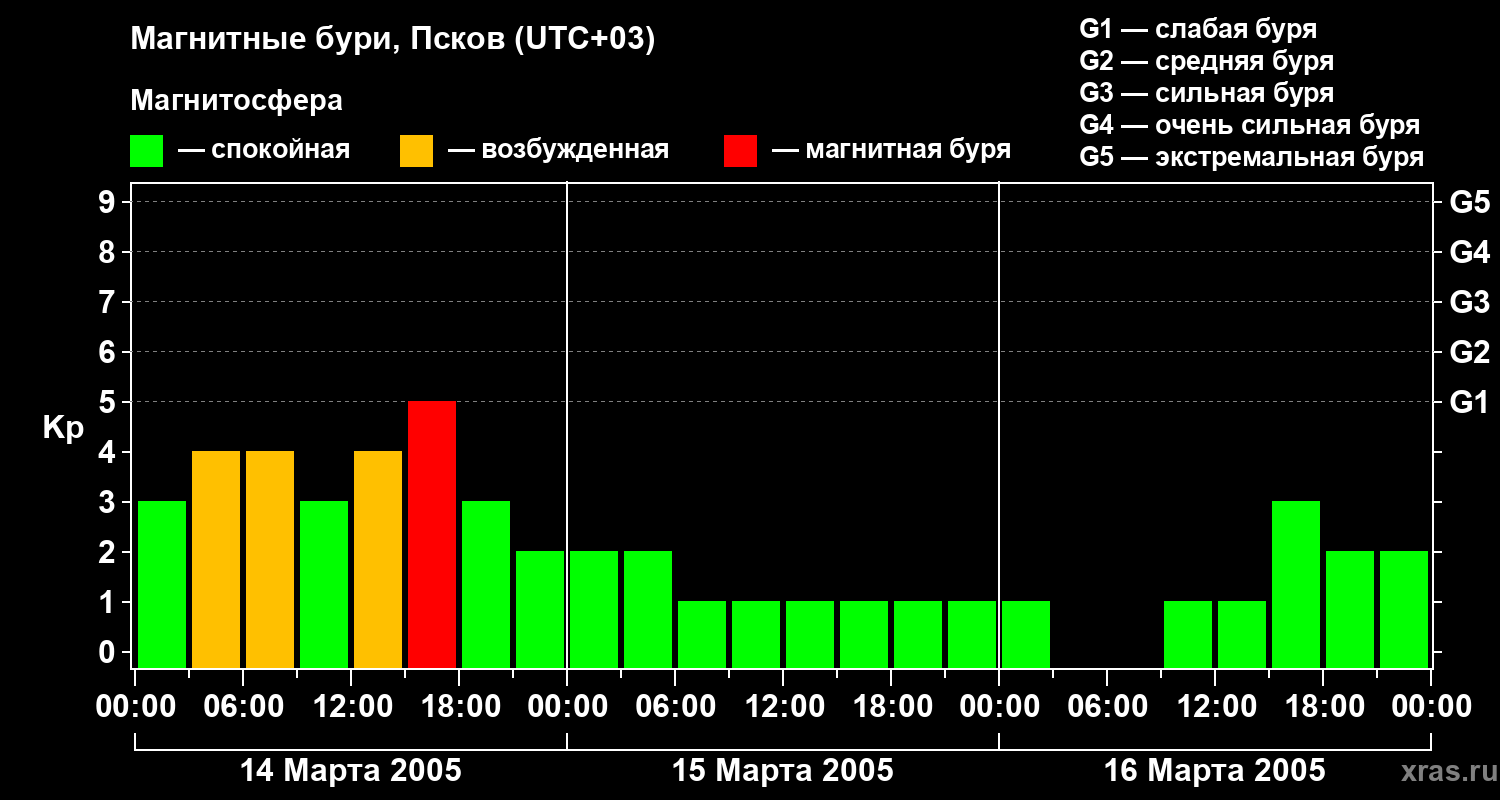Screen dimensions: 1500x800
Task: Click 'G3 — сильная буря' legend line
Action: tap(1206, 93)
